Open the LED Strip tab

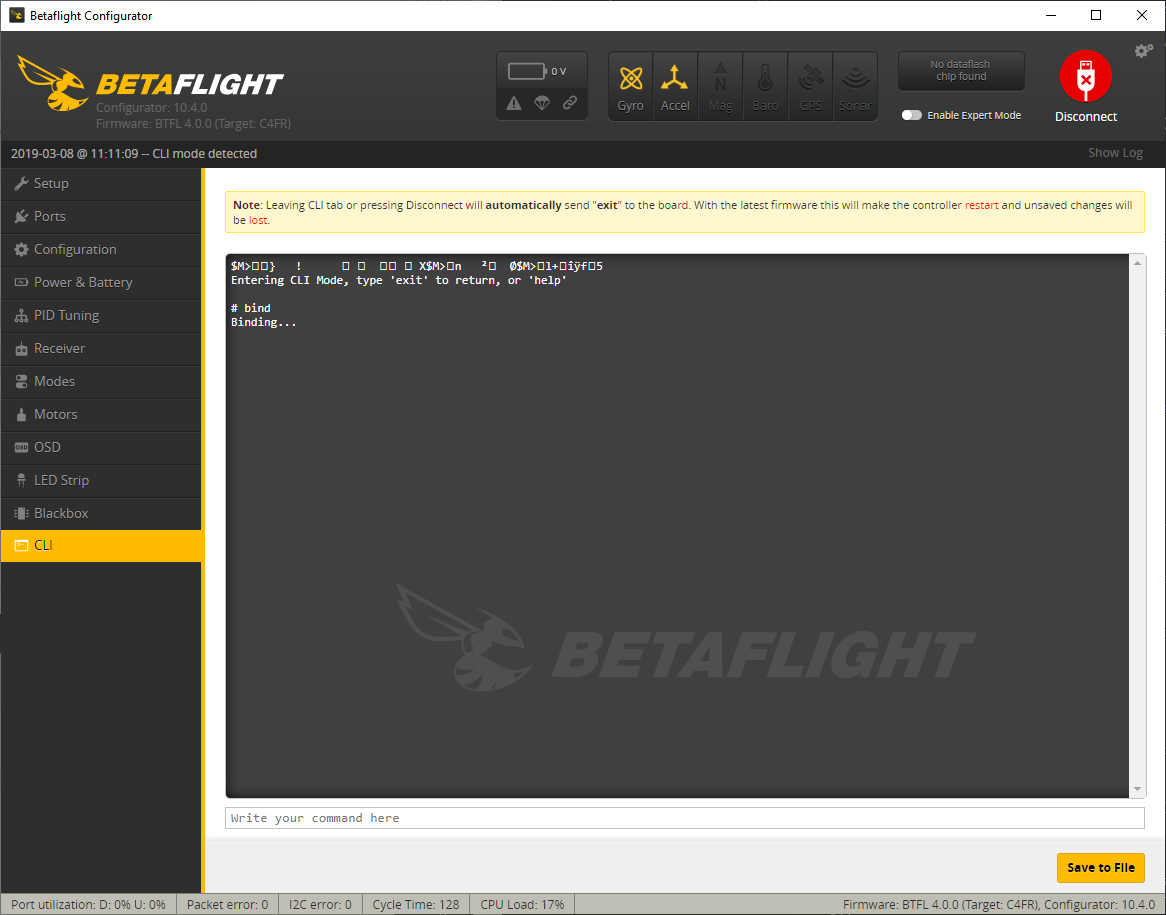(101, 481)
